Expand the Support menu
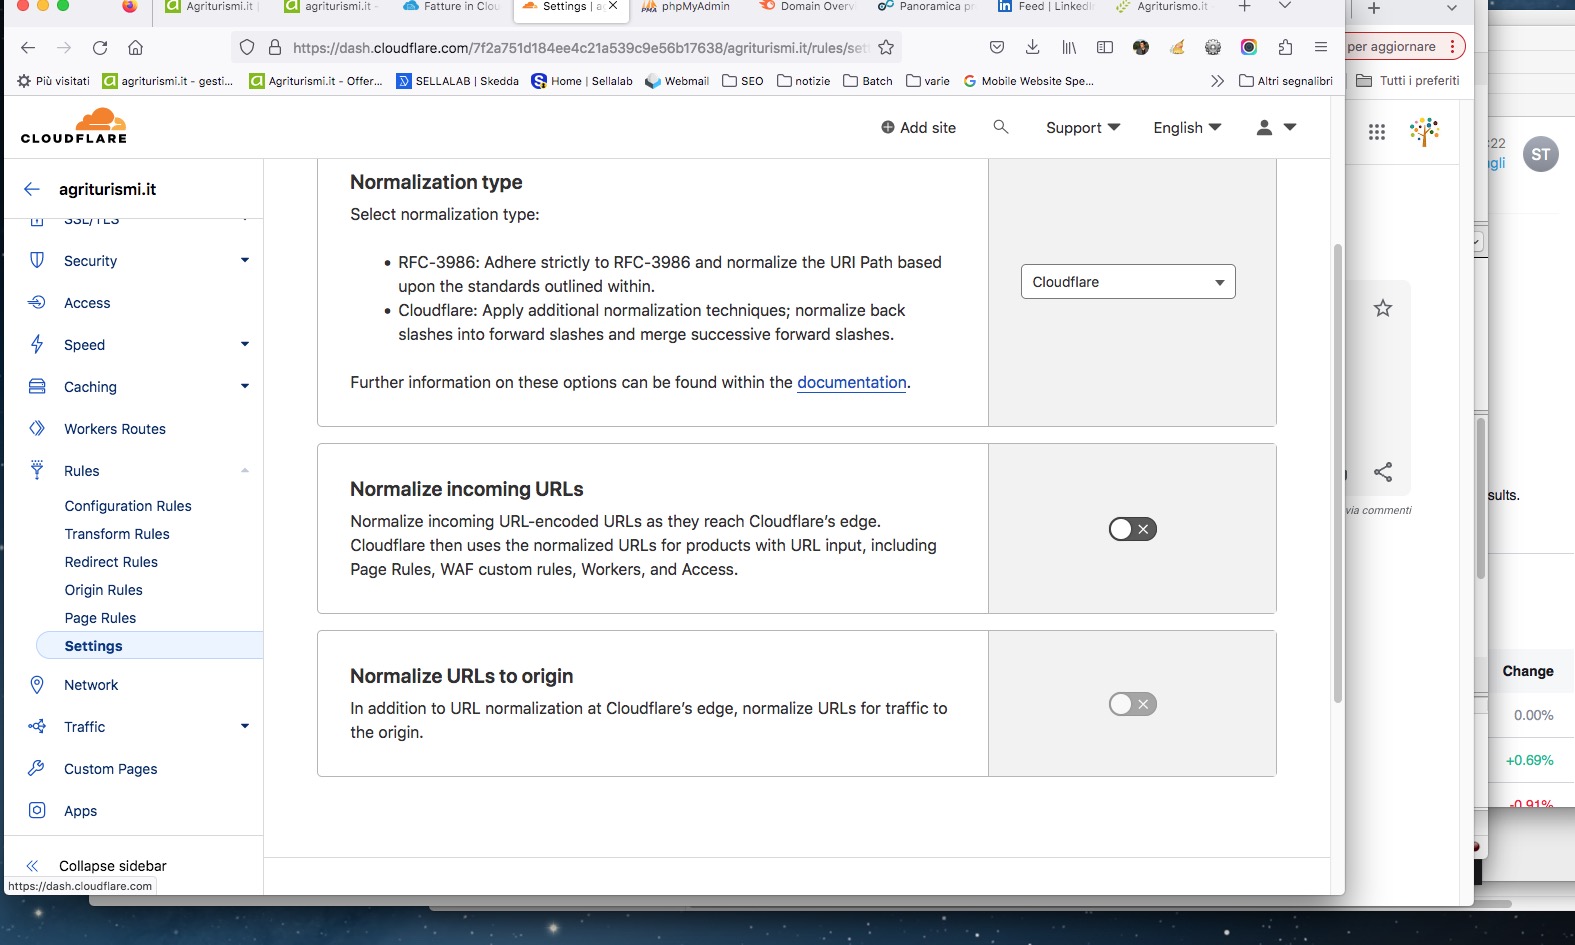Image resolution: width=1575 pixels, height=945 pixels. coord(1082,127)
